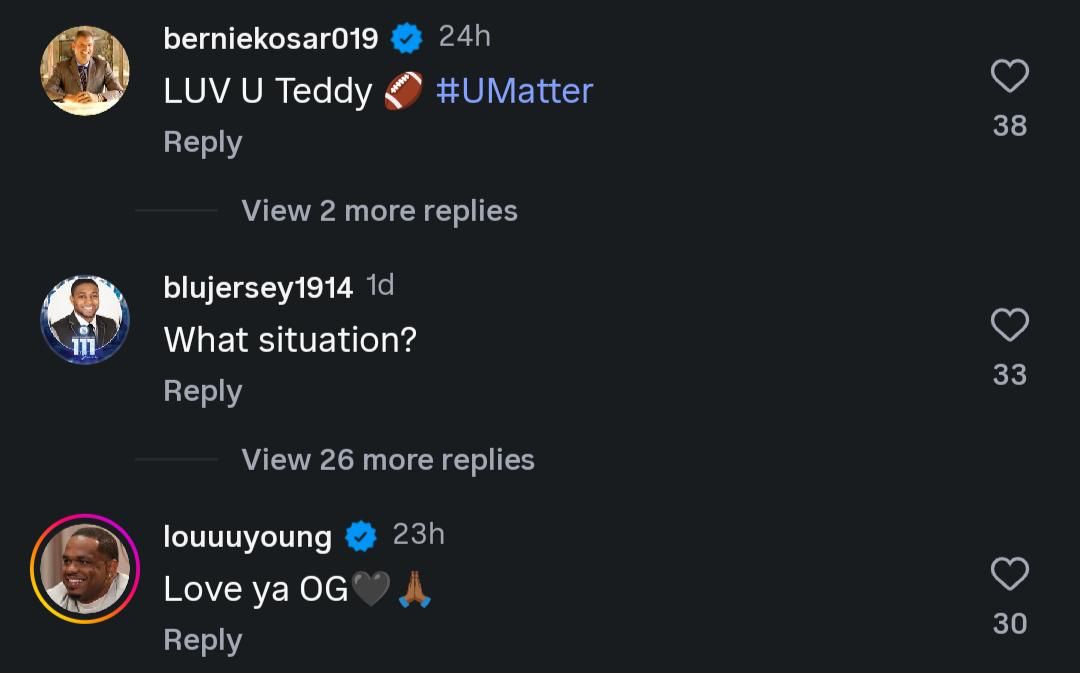Click the 30 likes count
1080x673 pixels.
(x=1009, y=624)
